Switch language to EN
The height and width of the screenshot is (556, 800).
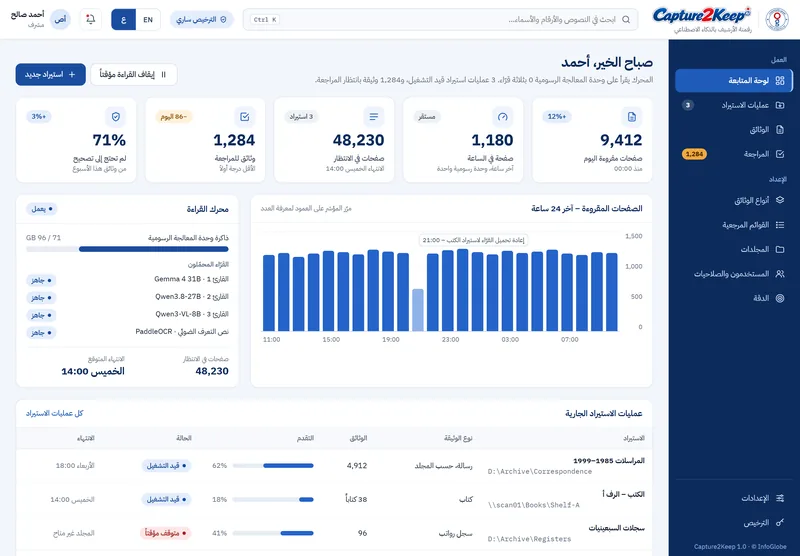(148, 20)
